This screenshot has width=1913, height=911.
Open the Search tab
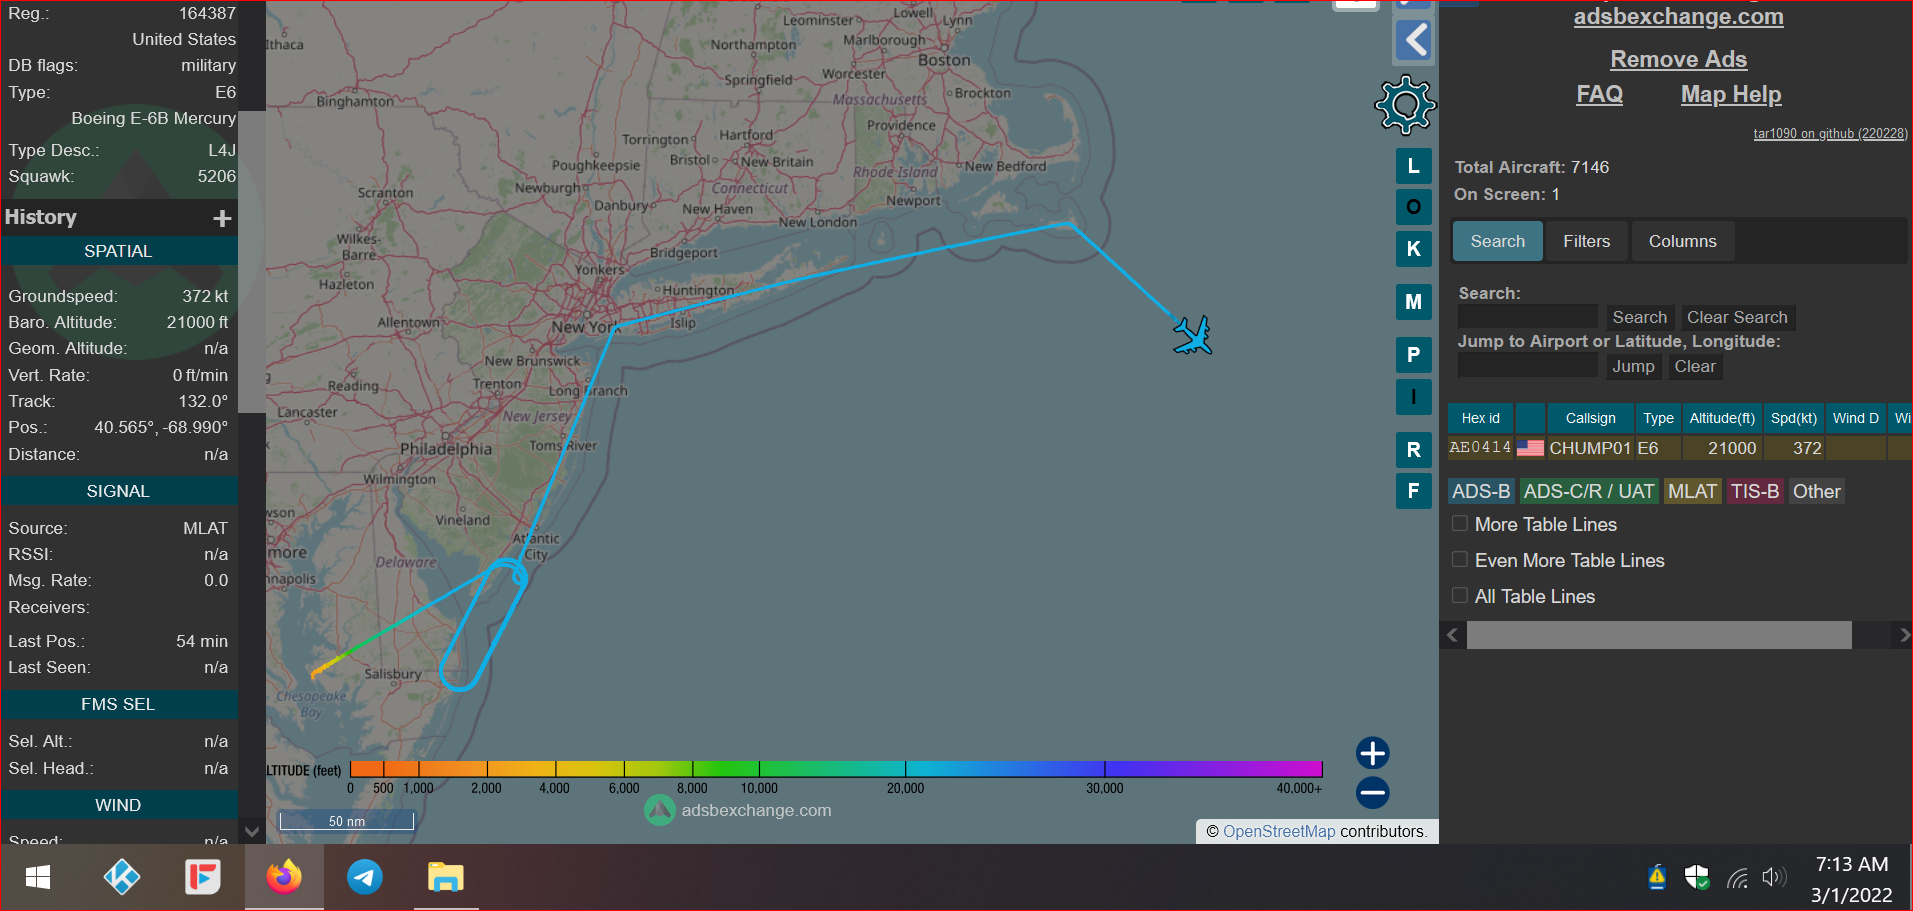coord(1497,241)
